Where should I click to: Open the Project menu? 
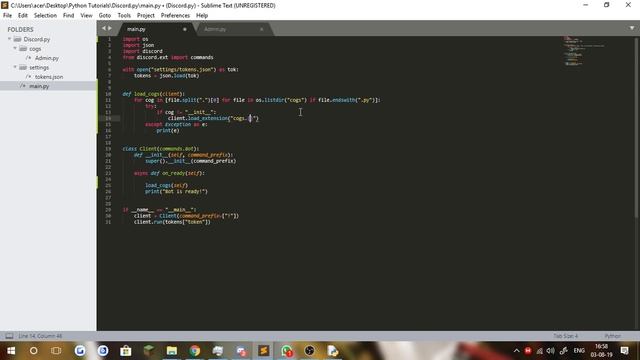click(145, 15)
